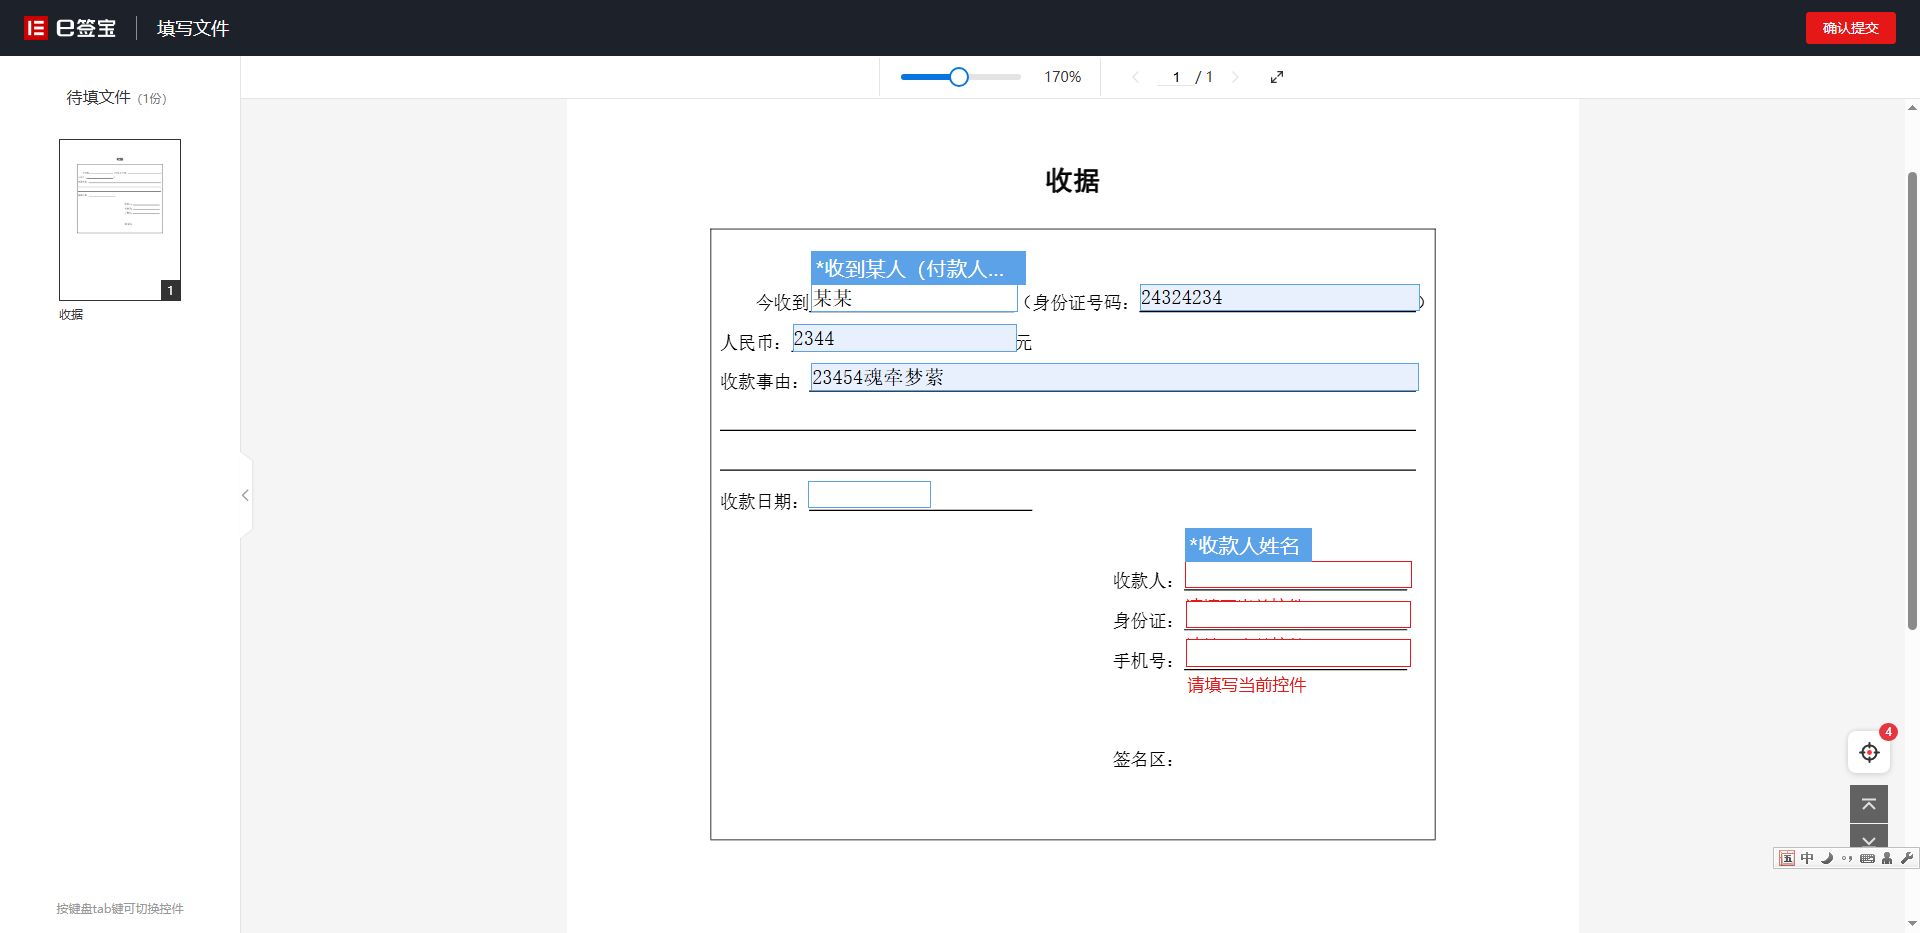Jump down with the down arrow button
This screenshot has width=1920, height=933.
pos(1869,838)
